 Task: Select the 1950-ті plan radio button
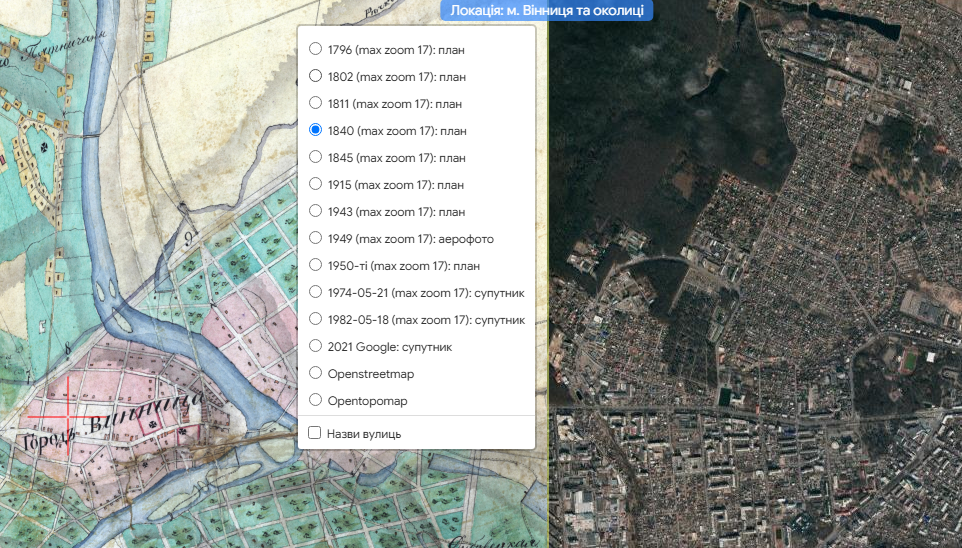(315, 264)
